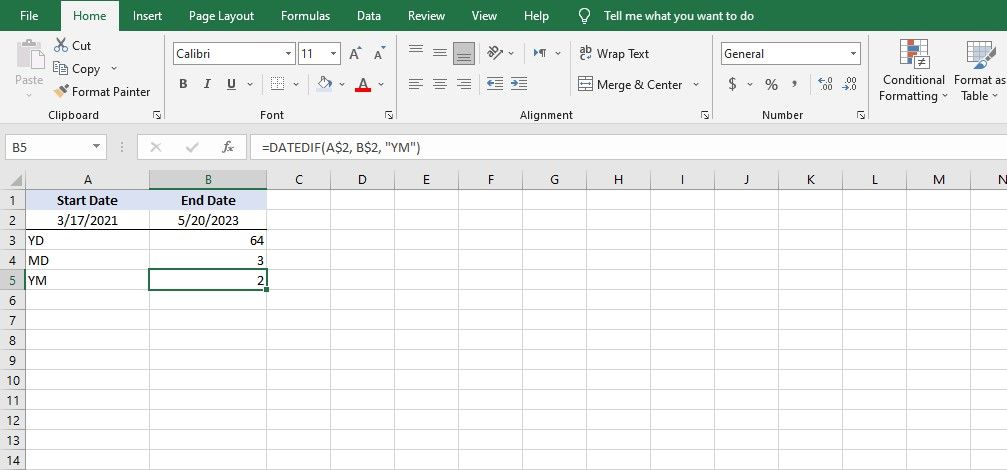Open Number format dialog launcher
1007x470 pixels.
coord(861,115)
